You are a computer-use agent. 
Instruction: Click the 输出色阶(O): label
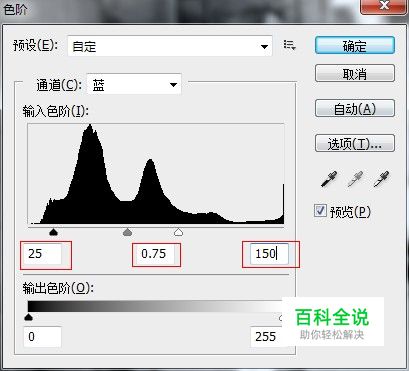click(x=58, y=288)
